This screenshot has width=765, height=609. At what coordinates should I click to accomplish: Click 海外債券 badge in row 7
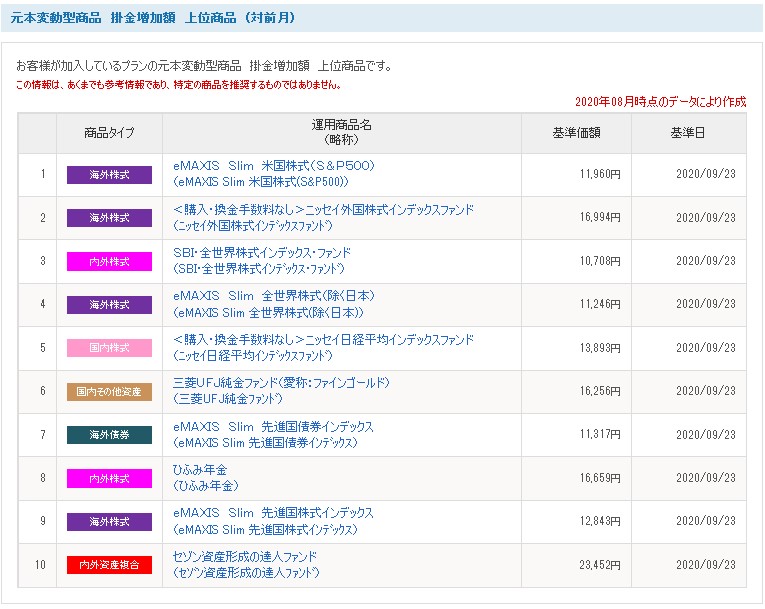pos(109,435)
